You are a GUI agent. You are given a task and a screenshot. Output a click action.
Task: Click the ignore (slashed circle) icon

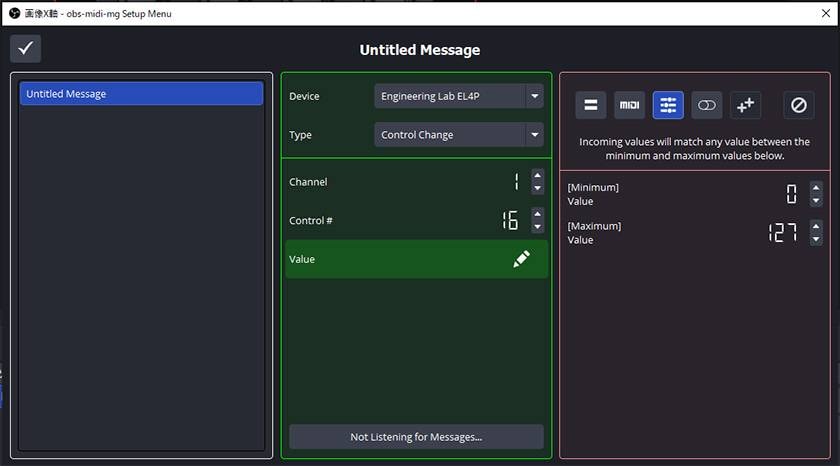[798, 105]
